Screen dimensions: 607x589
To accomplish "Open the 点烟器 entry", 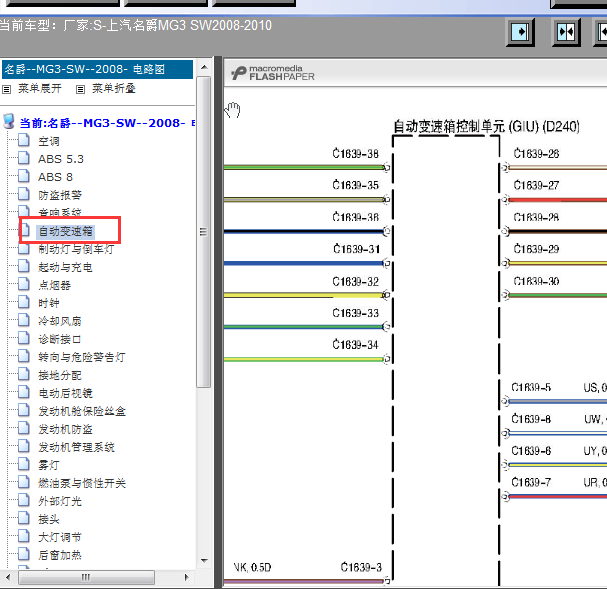I will [54, 285].
